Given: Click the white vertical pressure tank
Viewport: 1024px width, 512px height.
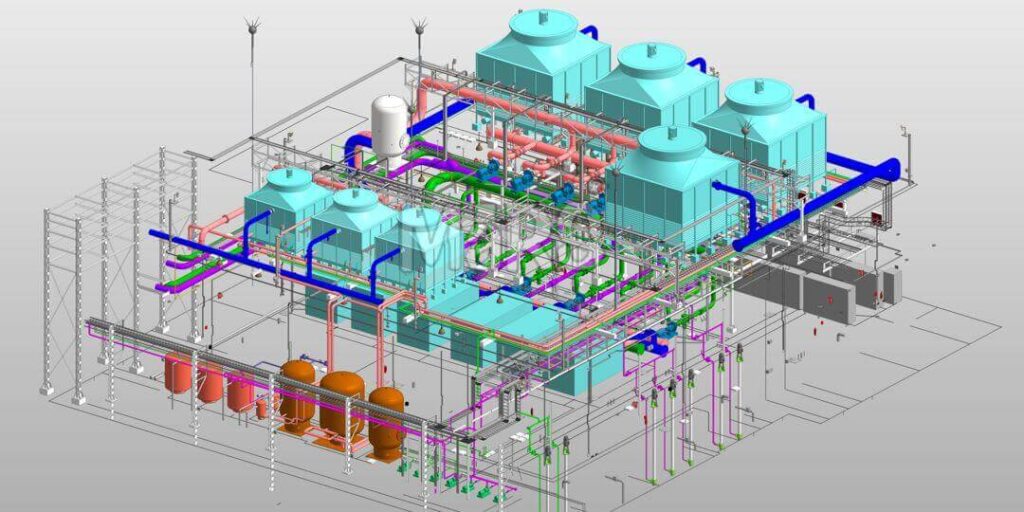Looking at the screenshot, I should [389, 128].
